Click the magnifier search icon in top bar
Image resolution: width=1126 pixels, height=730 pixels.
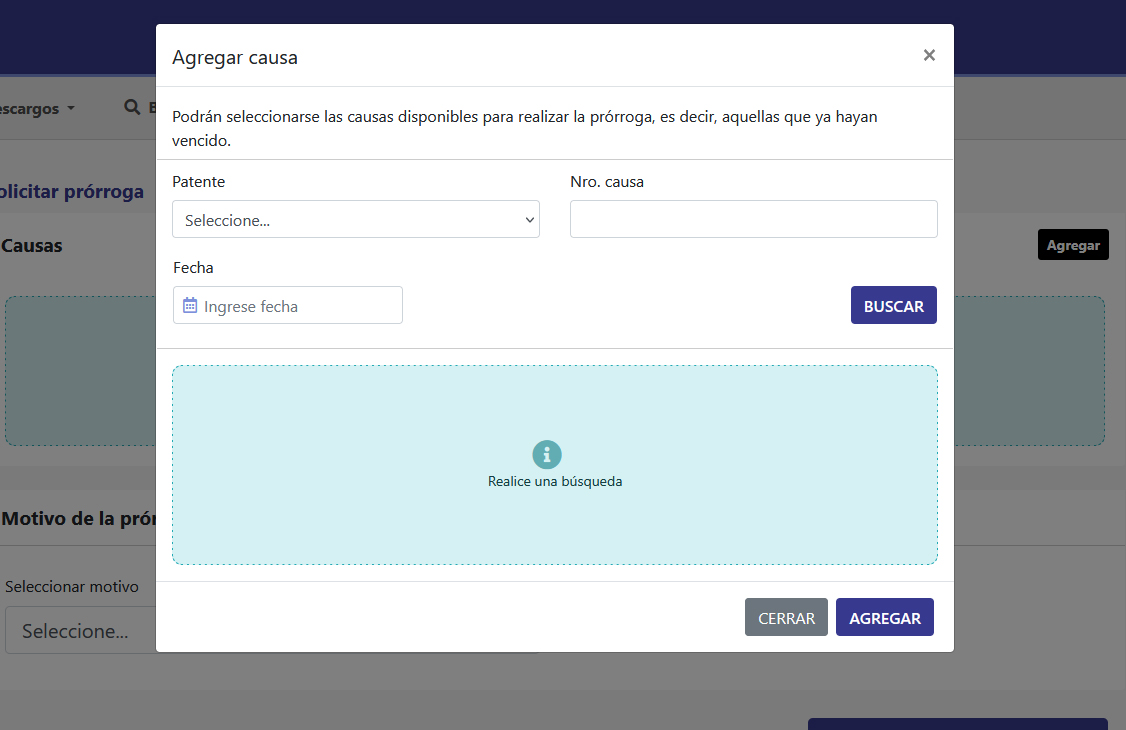(x=131, y=107)
